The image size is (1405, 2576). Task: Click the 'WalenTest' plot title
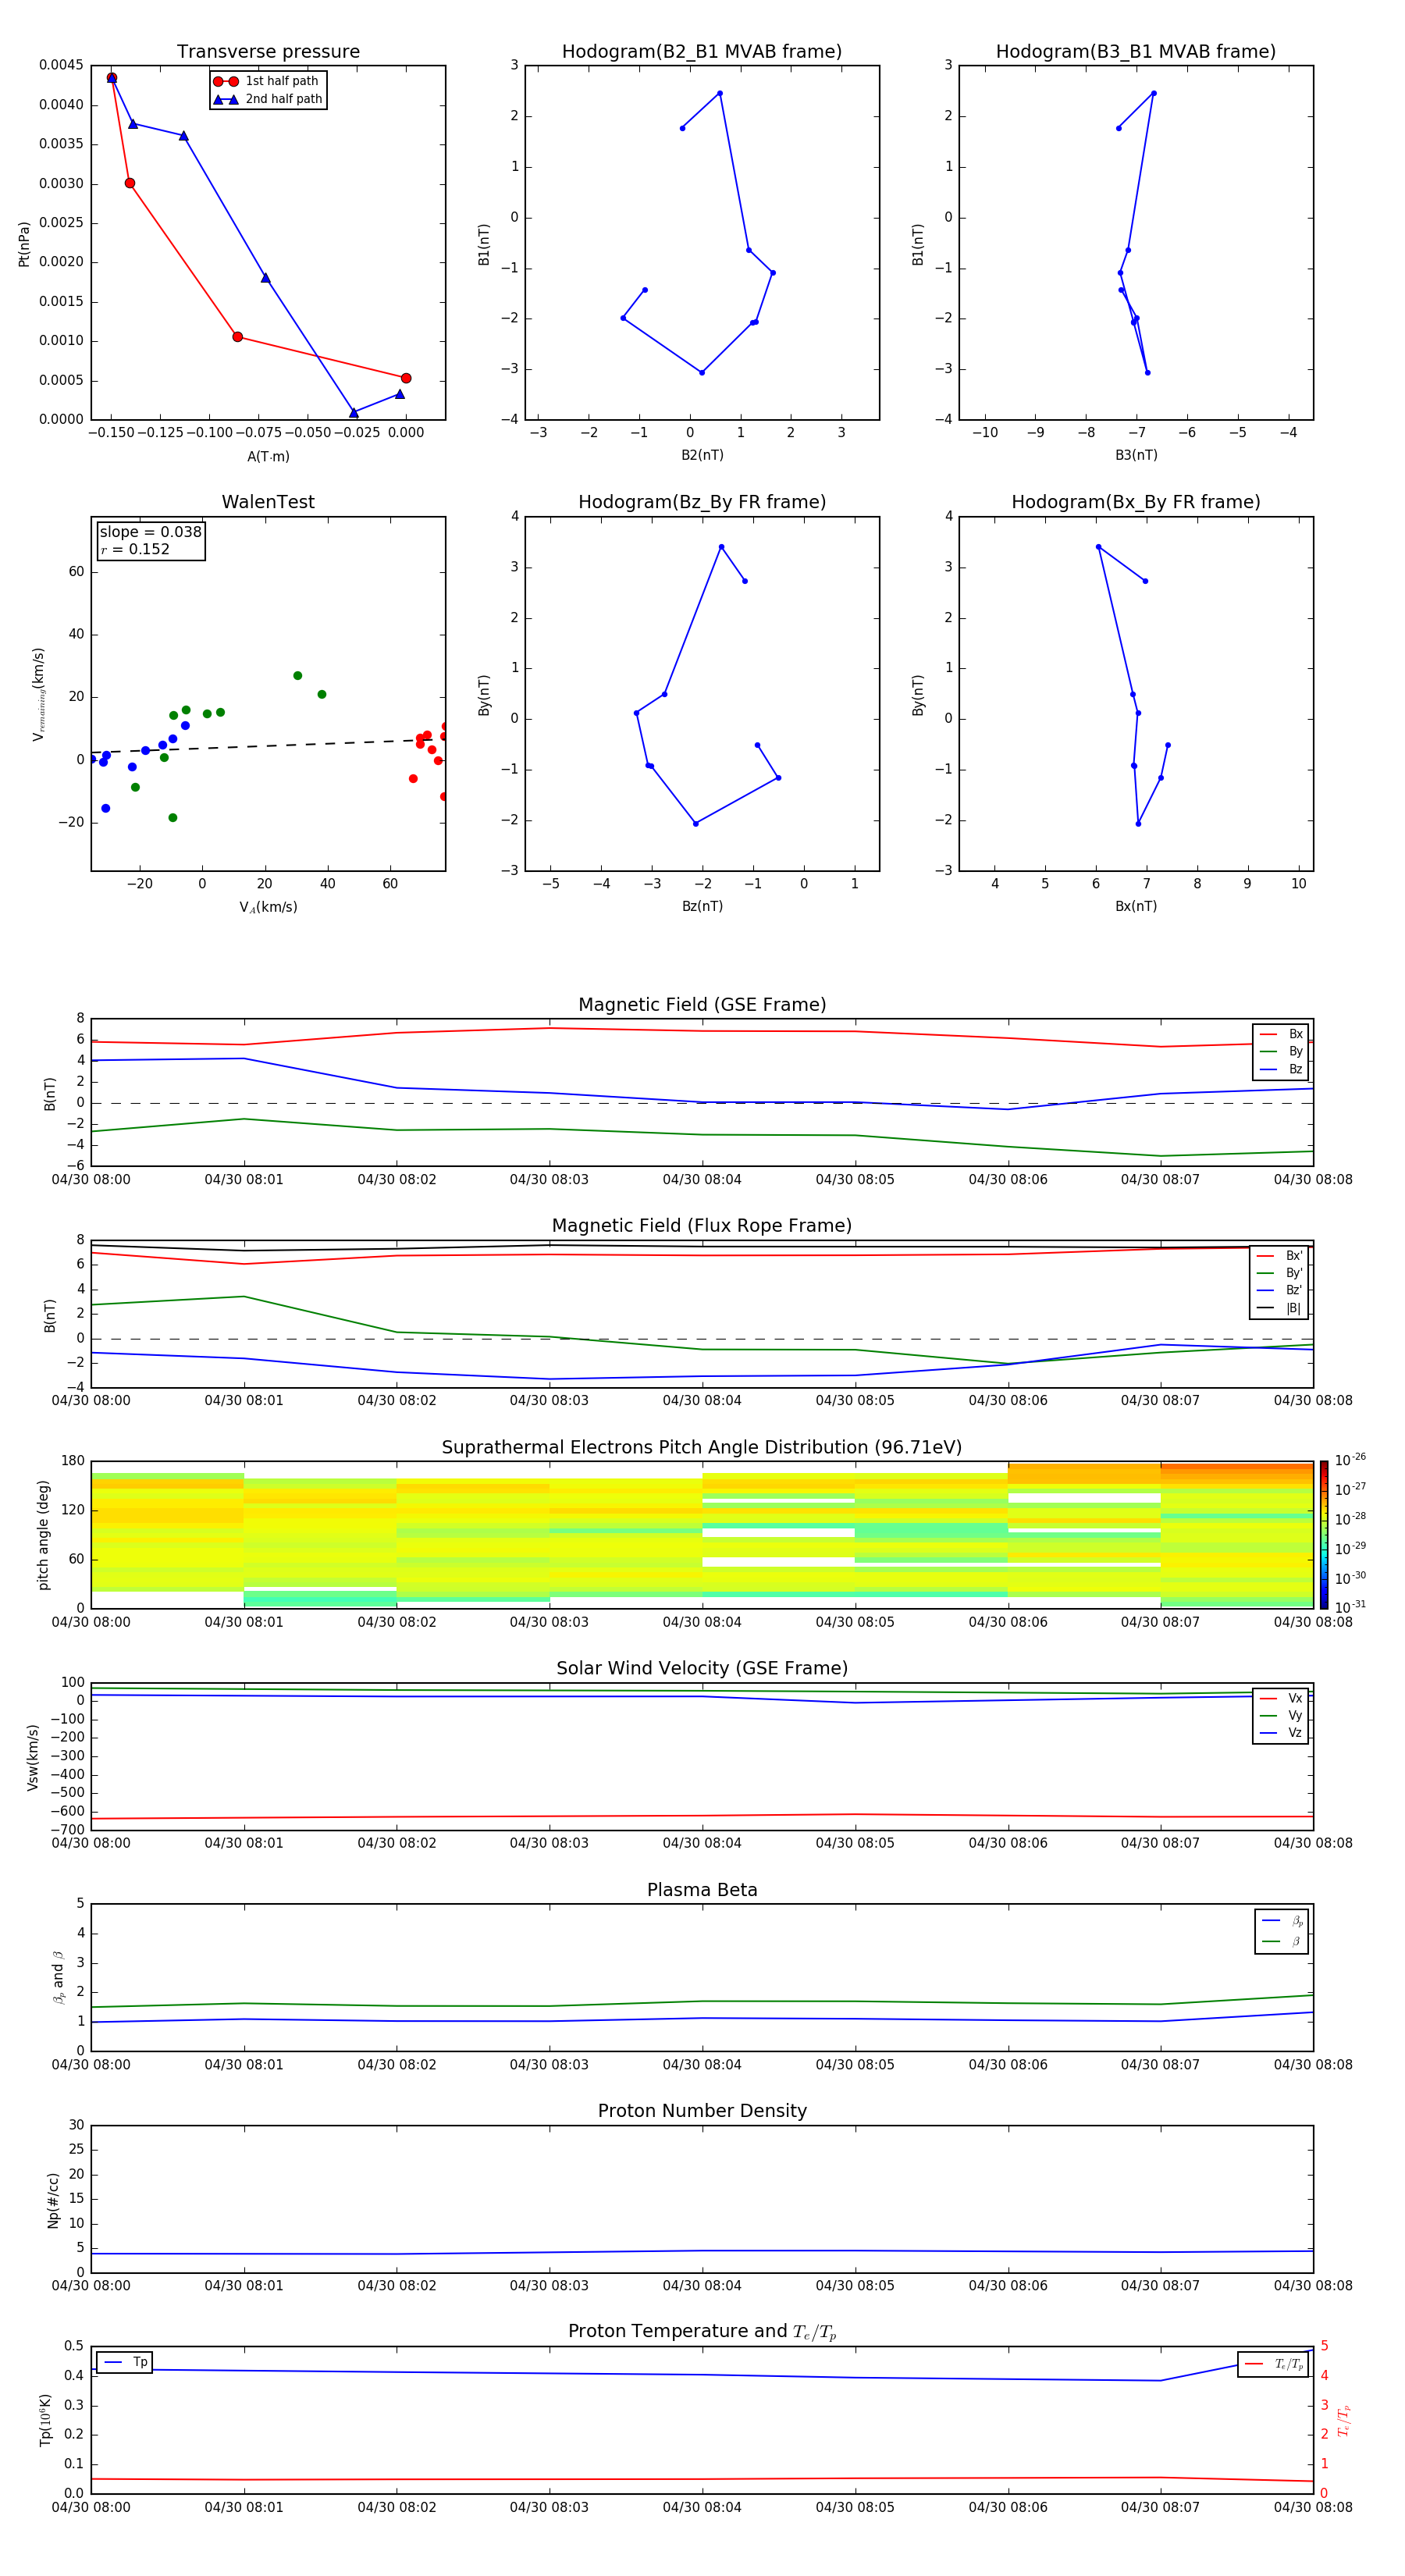point(268,502)
